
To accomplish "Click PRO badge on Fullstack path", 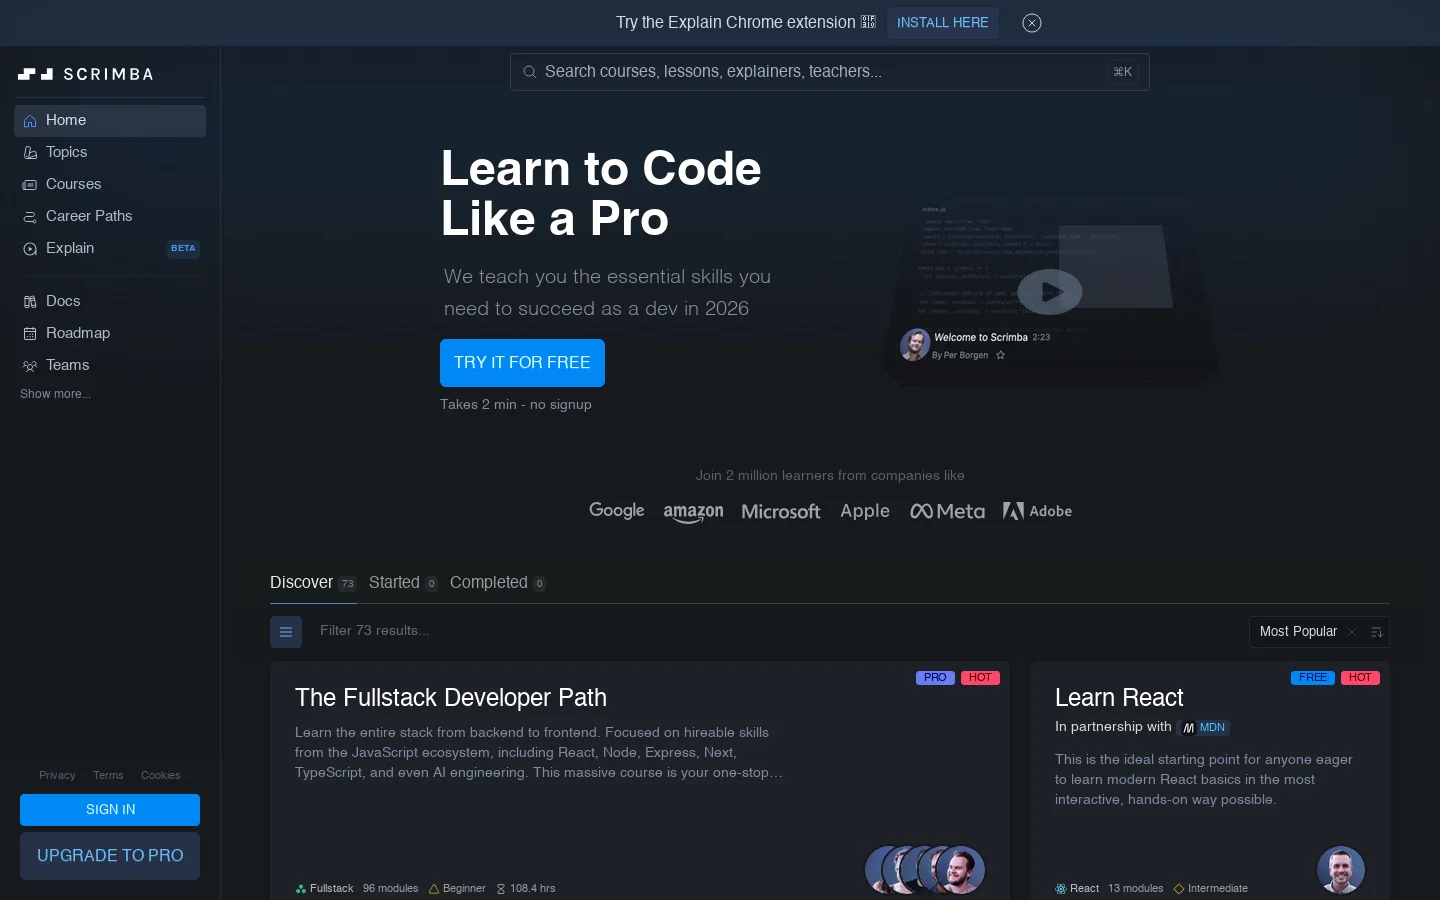I will coord(935,678).
